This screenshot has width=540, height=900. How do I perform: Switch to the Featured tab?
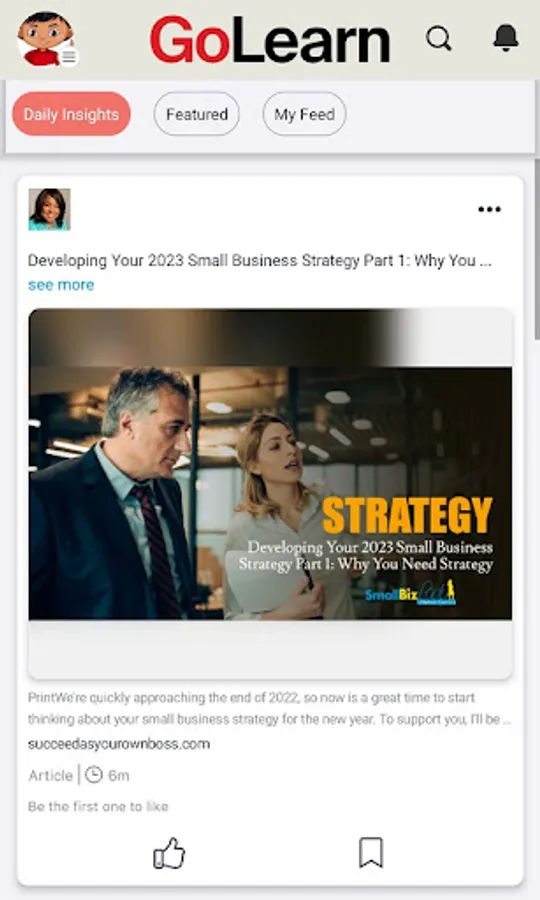(196, 114)
